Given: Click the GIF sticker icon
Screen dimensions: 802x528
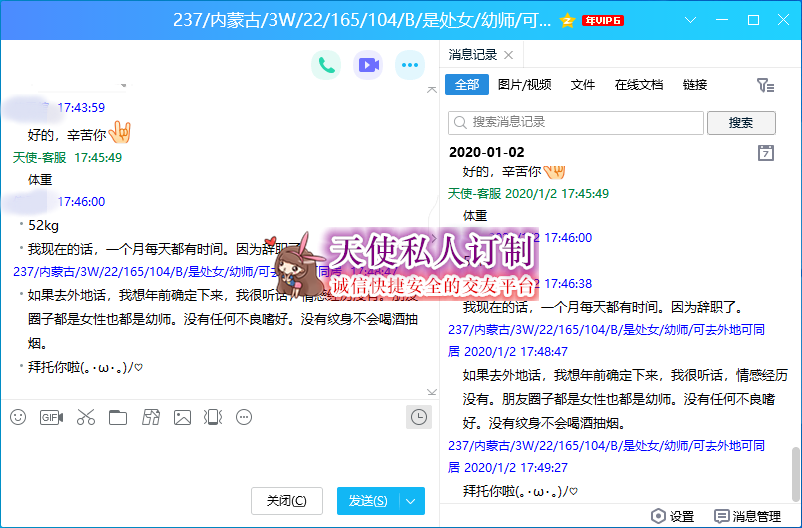Looking at the screenshot, I should pos(51,417).
